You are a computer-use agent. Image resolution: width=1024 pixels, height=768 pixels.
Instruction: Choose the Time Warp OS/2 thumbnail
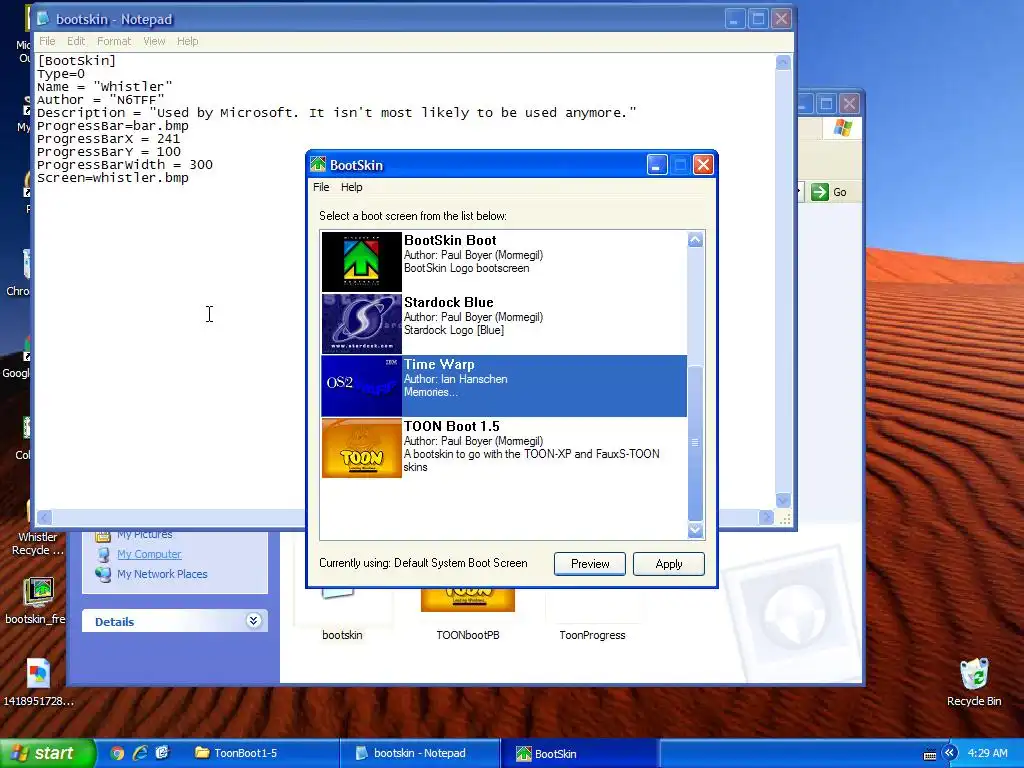362,386
